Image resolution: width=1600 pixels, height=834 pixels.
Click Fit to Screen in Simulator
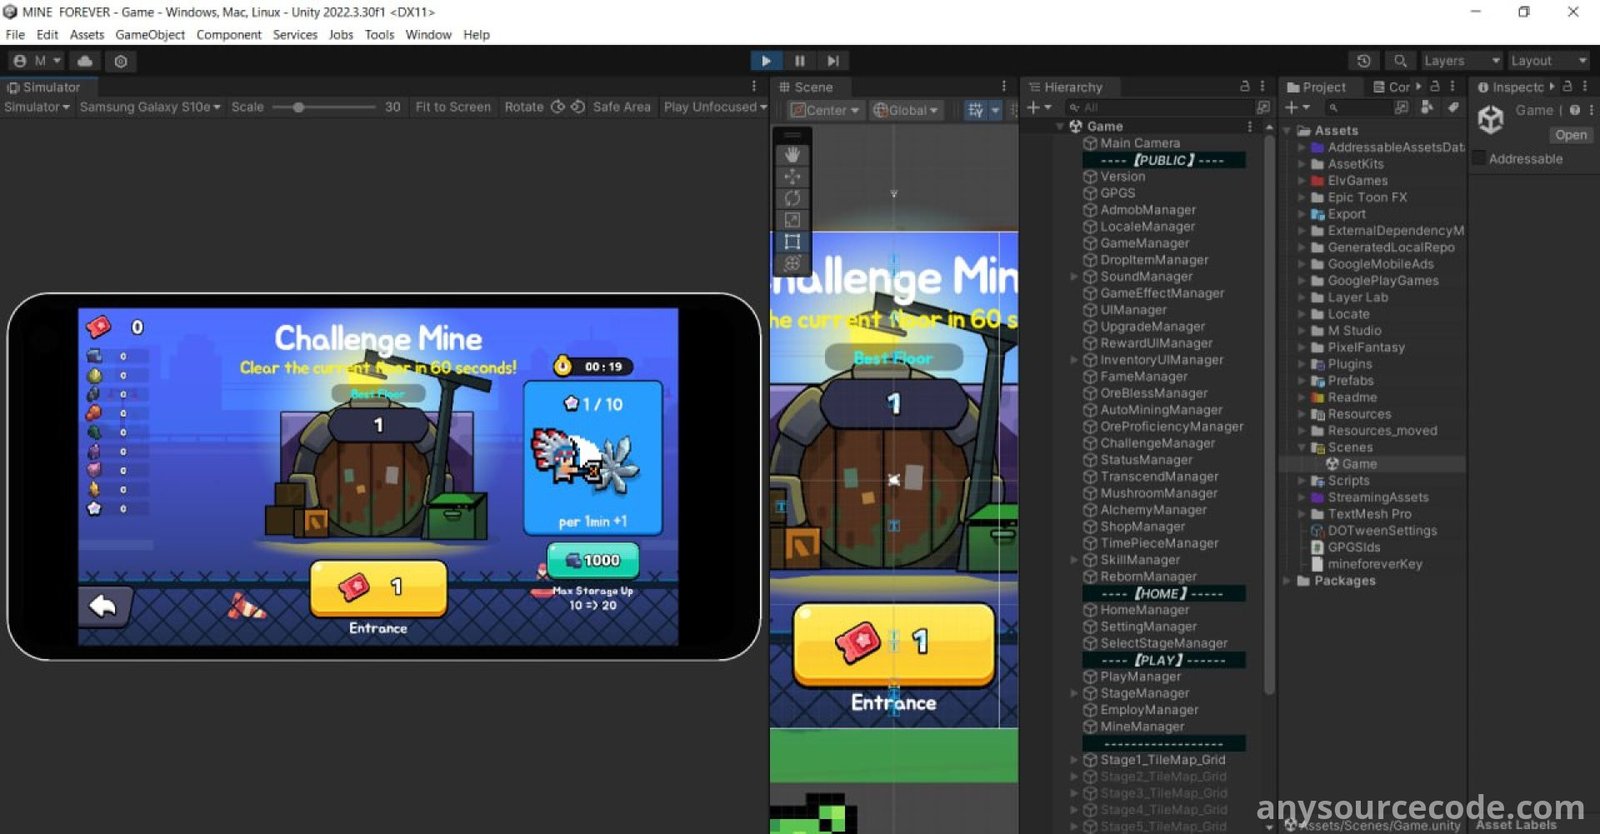coord(453,107)
